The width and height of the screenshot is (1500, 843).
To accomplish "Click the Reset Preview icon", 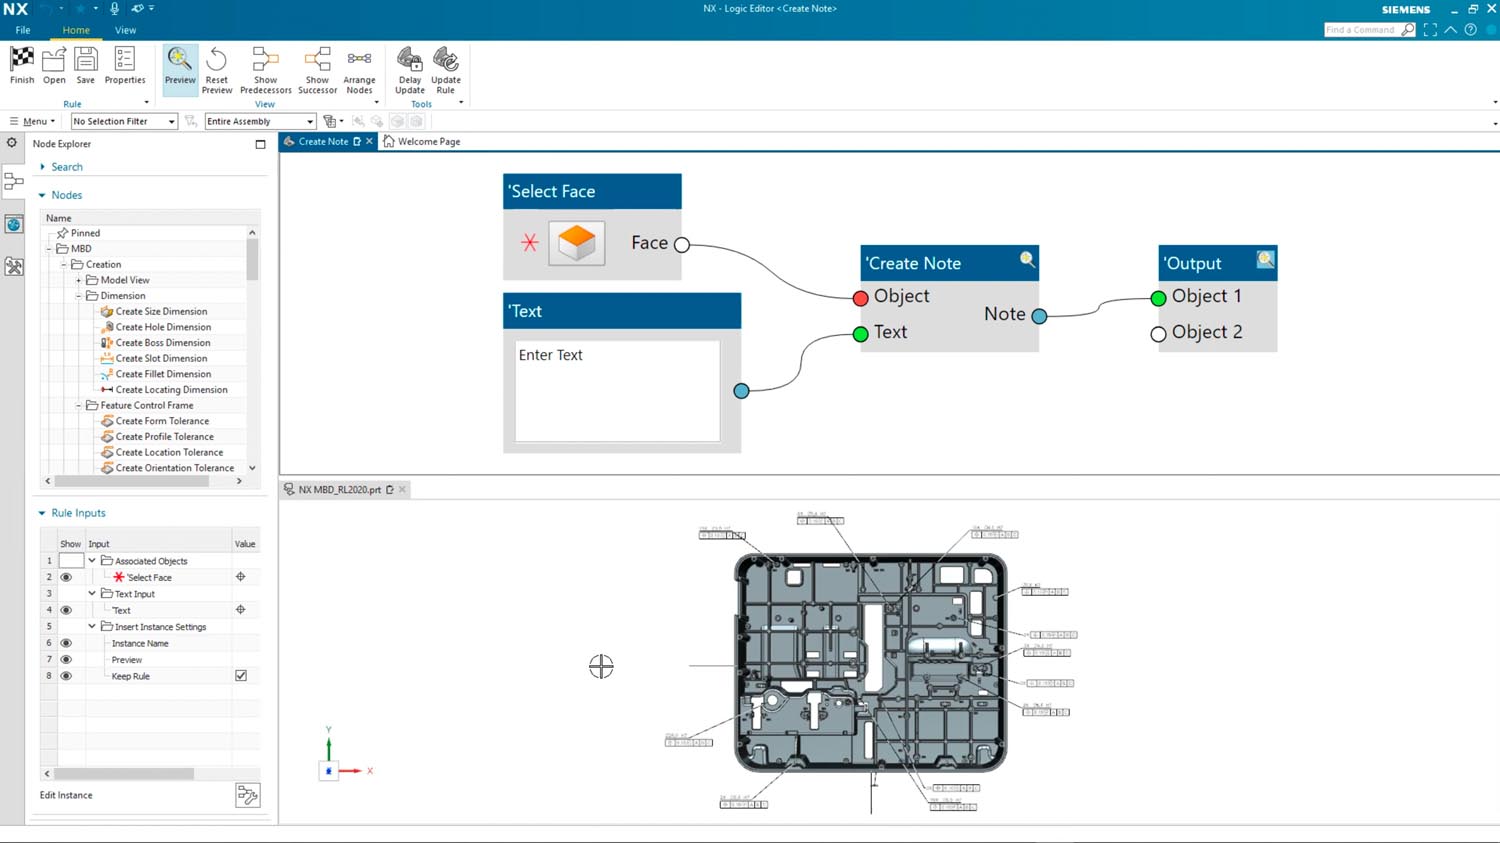I will click(x=217, y=62).
